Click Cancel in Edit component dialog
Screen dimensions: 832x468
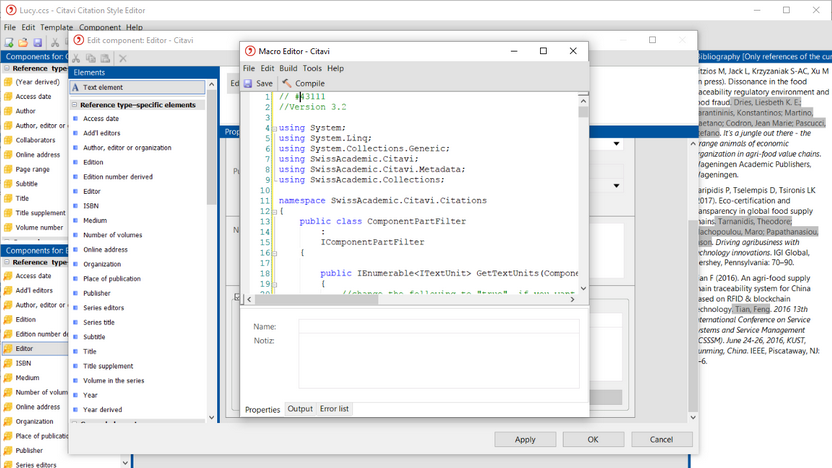coord(661,439)
